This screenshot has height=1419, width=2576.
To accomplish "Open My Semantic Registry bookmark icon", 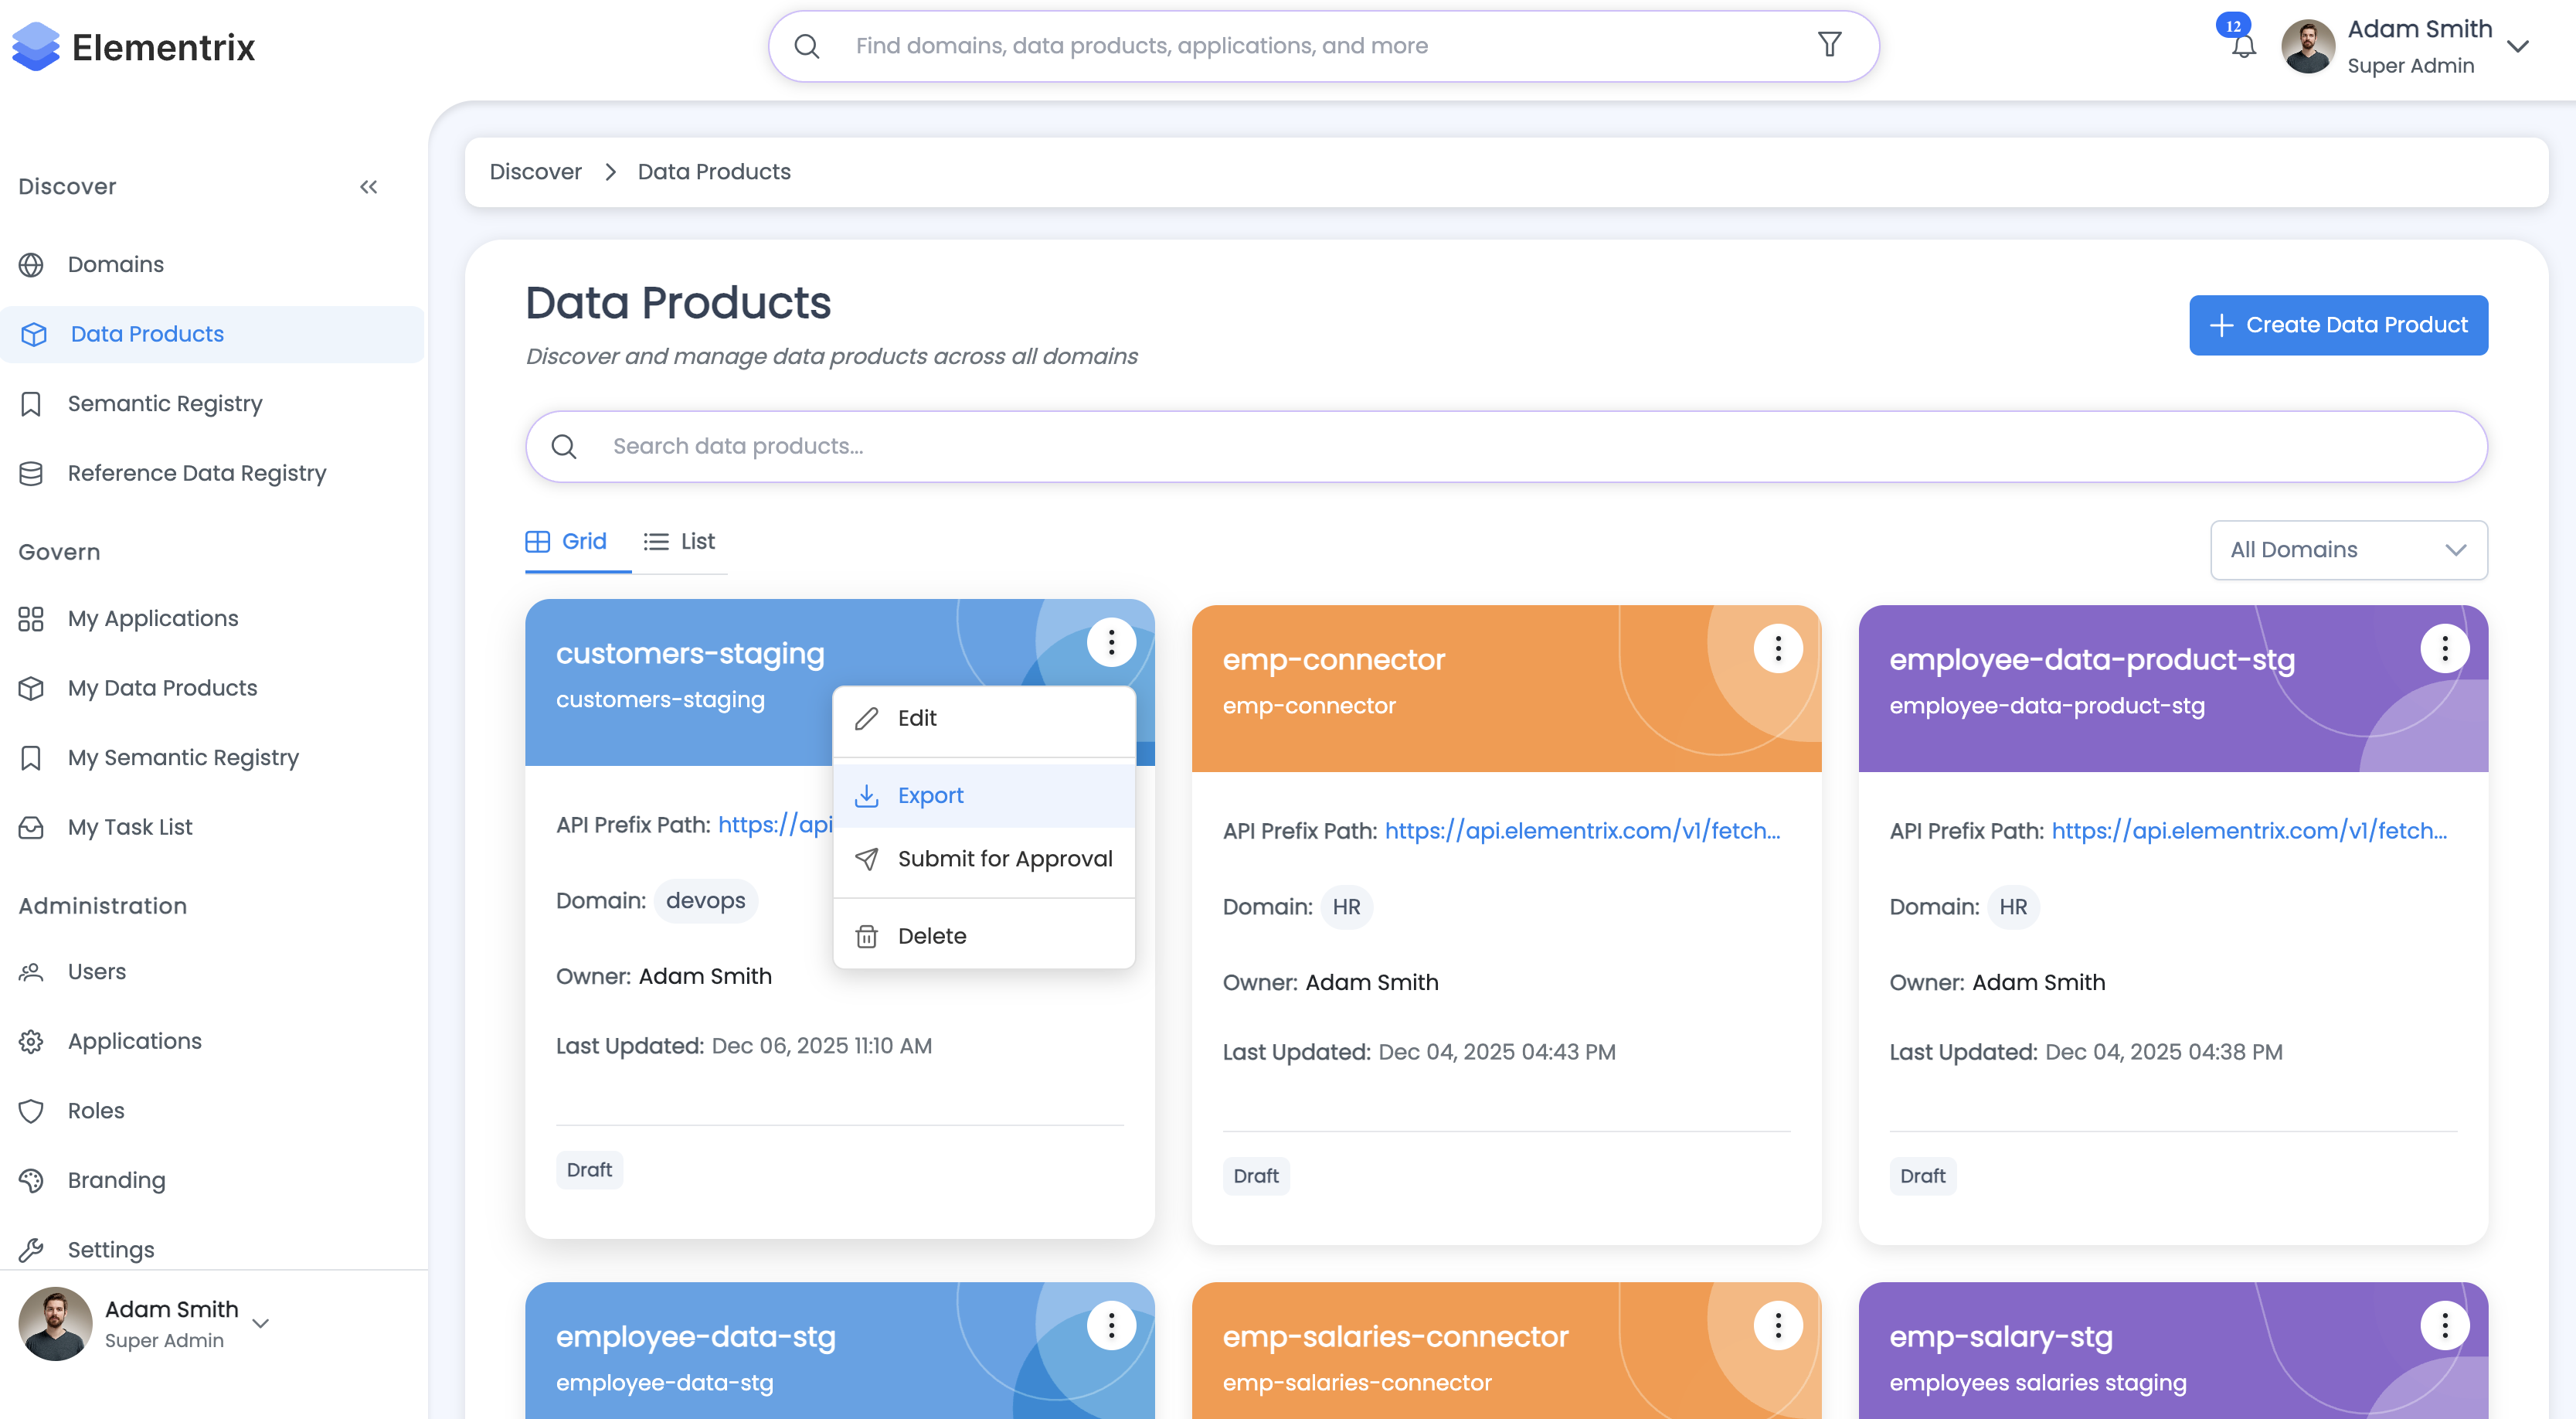I will point(31,758).
